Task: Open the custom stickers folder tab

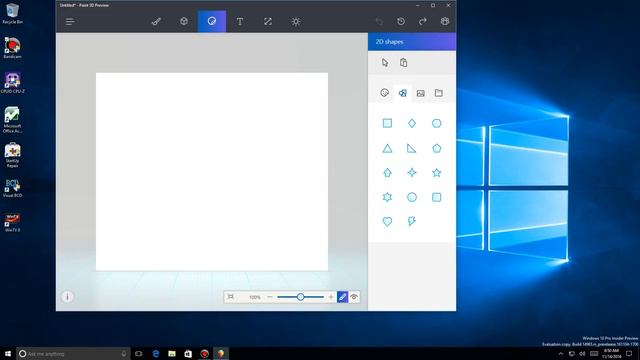Action: 439,93
